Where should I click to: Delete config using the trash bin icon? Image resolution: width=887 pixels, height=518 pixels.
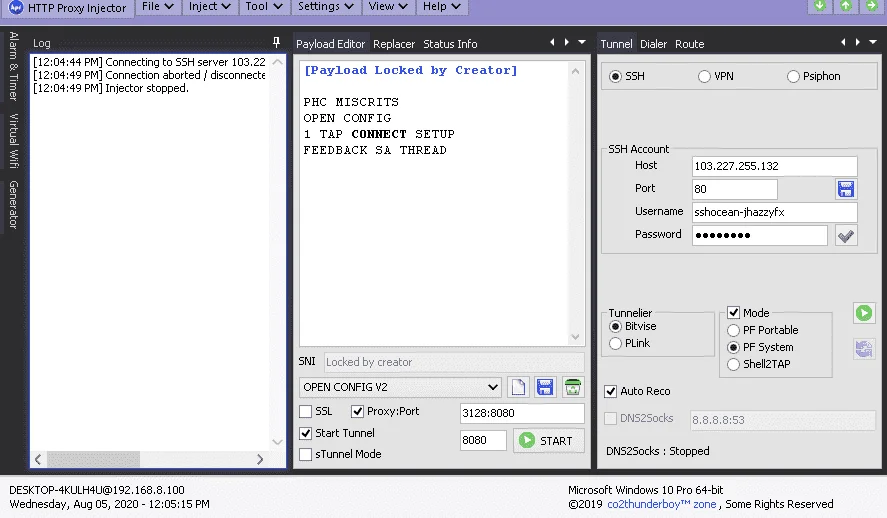click(572, 387)
